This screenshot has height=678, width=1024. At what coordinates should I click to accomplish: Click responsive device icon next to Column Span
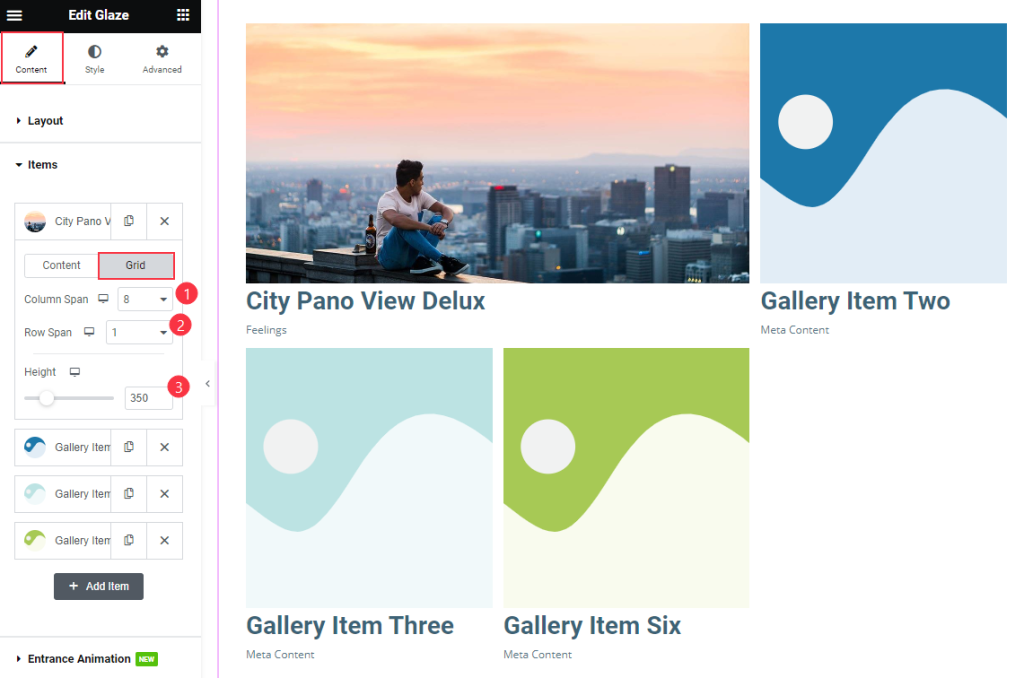tap(103, 299)
